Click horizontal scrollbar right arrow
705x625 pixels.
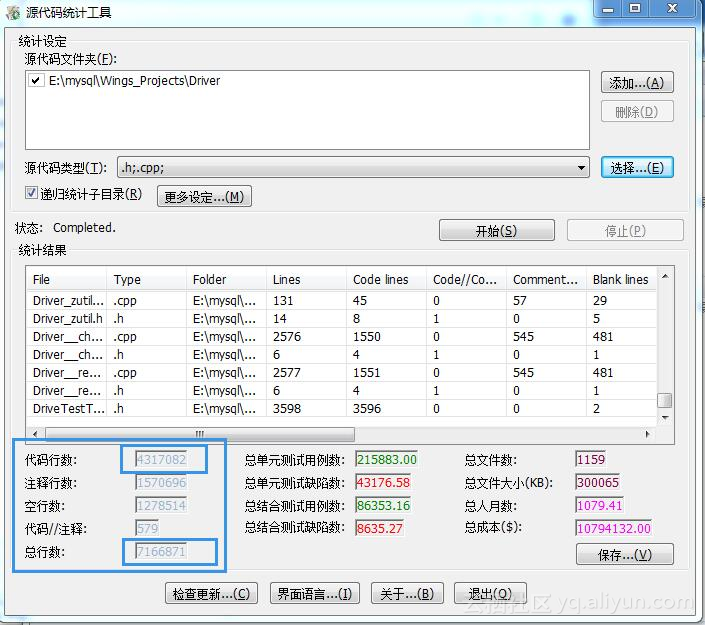click(647, 434)
